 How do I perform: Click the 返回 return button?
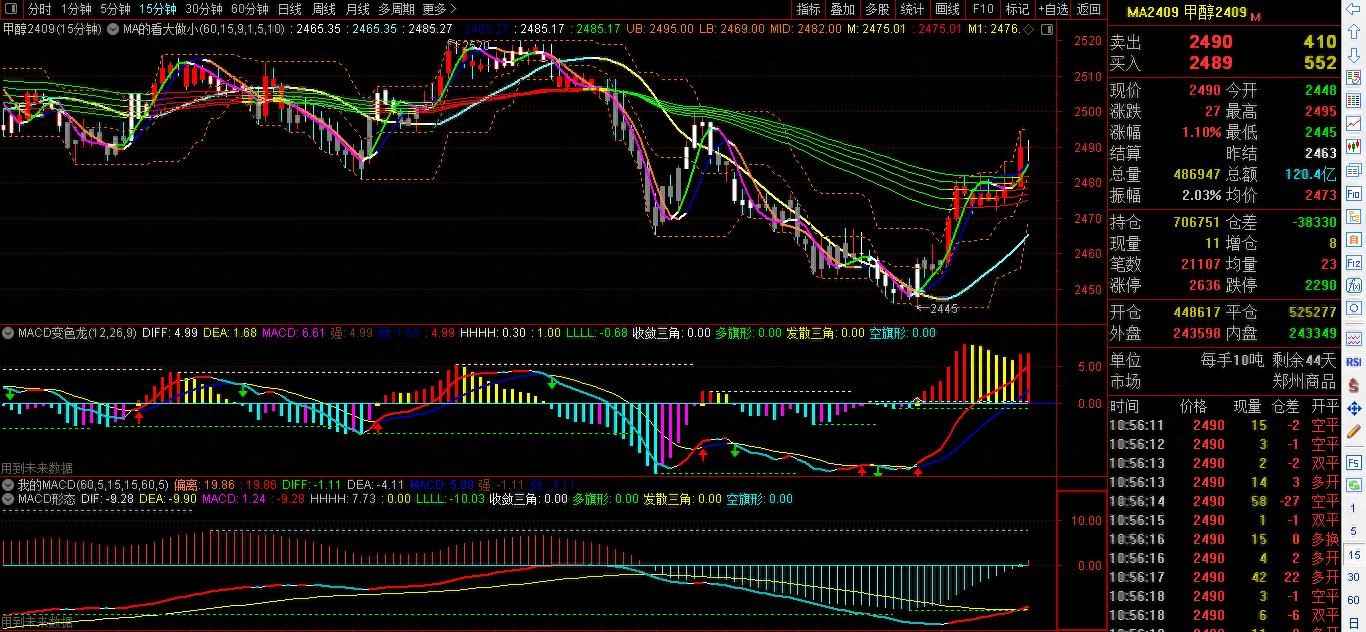click(1088, 9)
